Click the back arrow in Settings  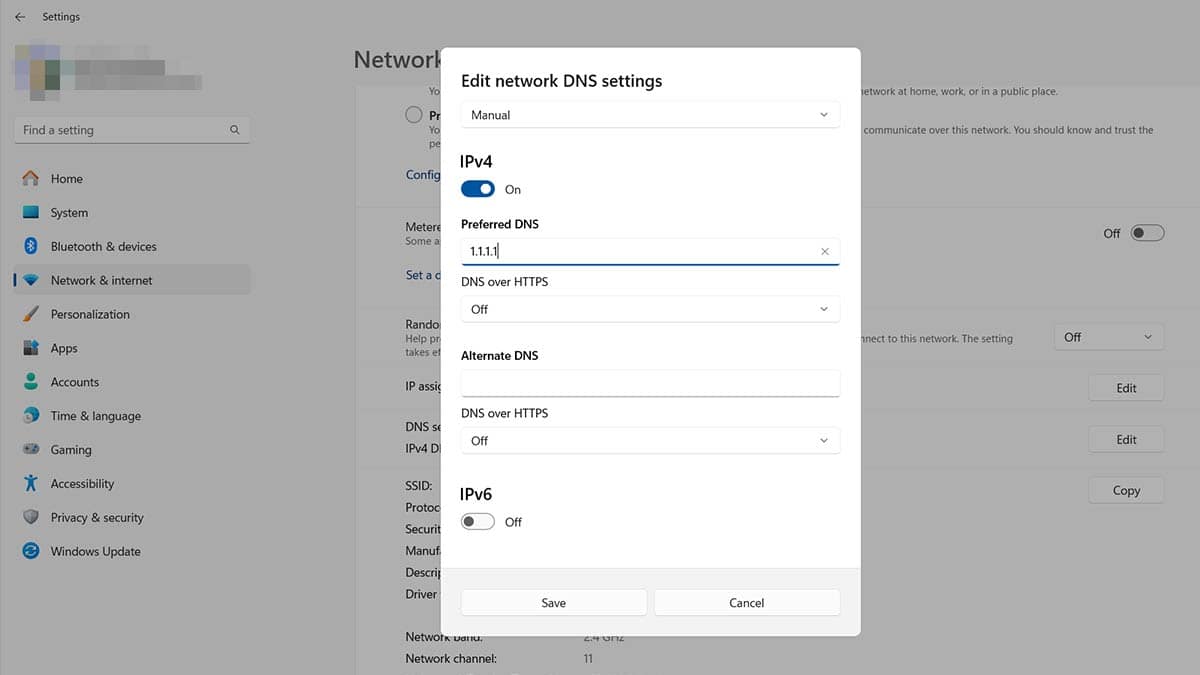20,16
